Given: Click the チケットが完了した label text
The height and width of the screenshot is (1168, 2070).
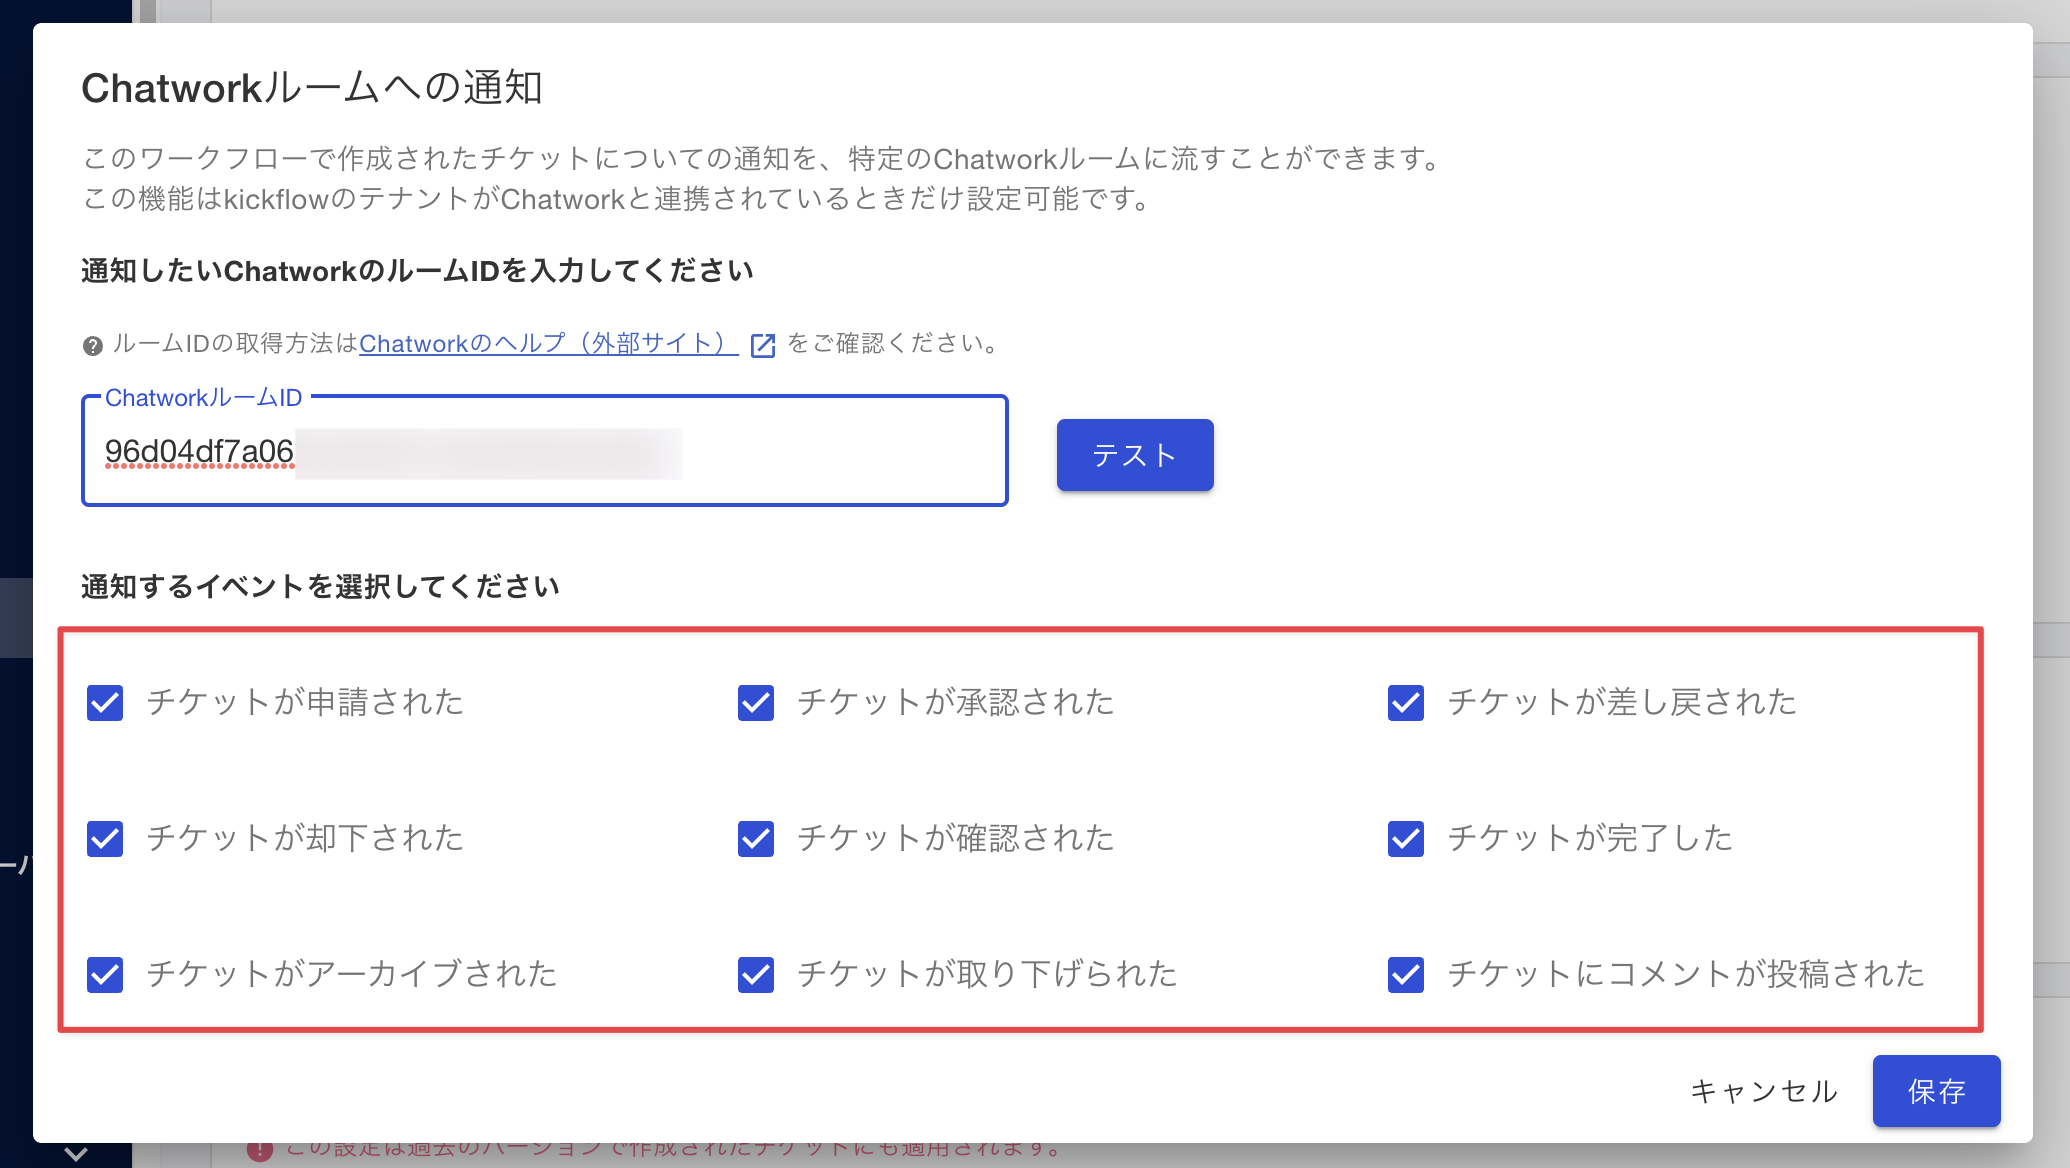Looking at the screenshot, I should [x=1590, y=838].
